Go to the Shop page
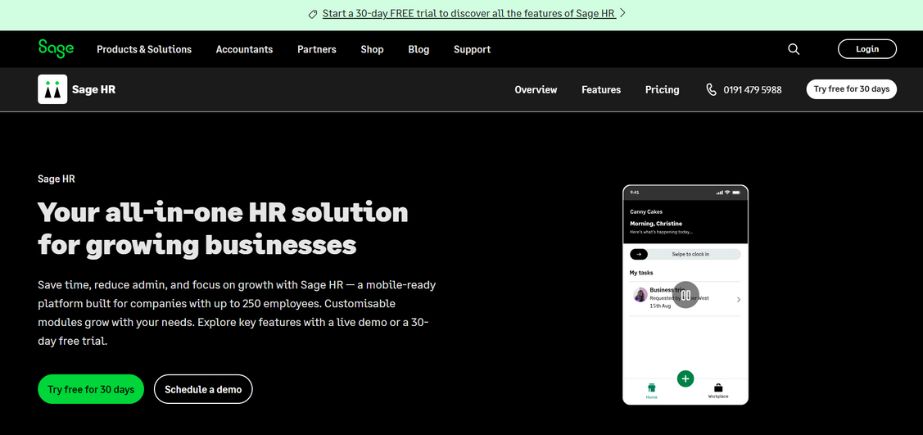The height and width of the screenshot is (435, 923). pos(372,49)
